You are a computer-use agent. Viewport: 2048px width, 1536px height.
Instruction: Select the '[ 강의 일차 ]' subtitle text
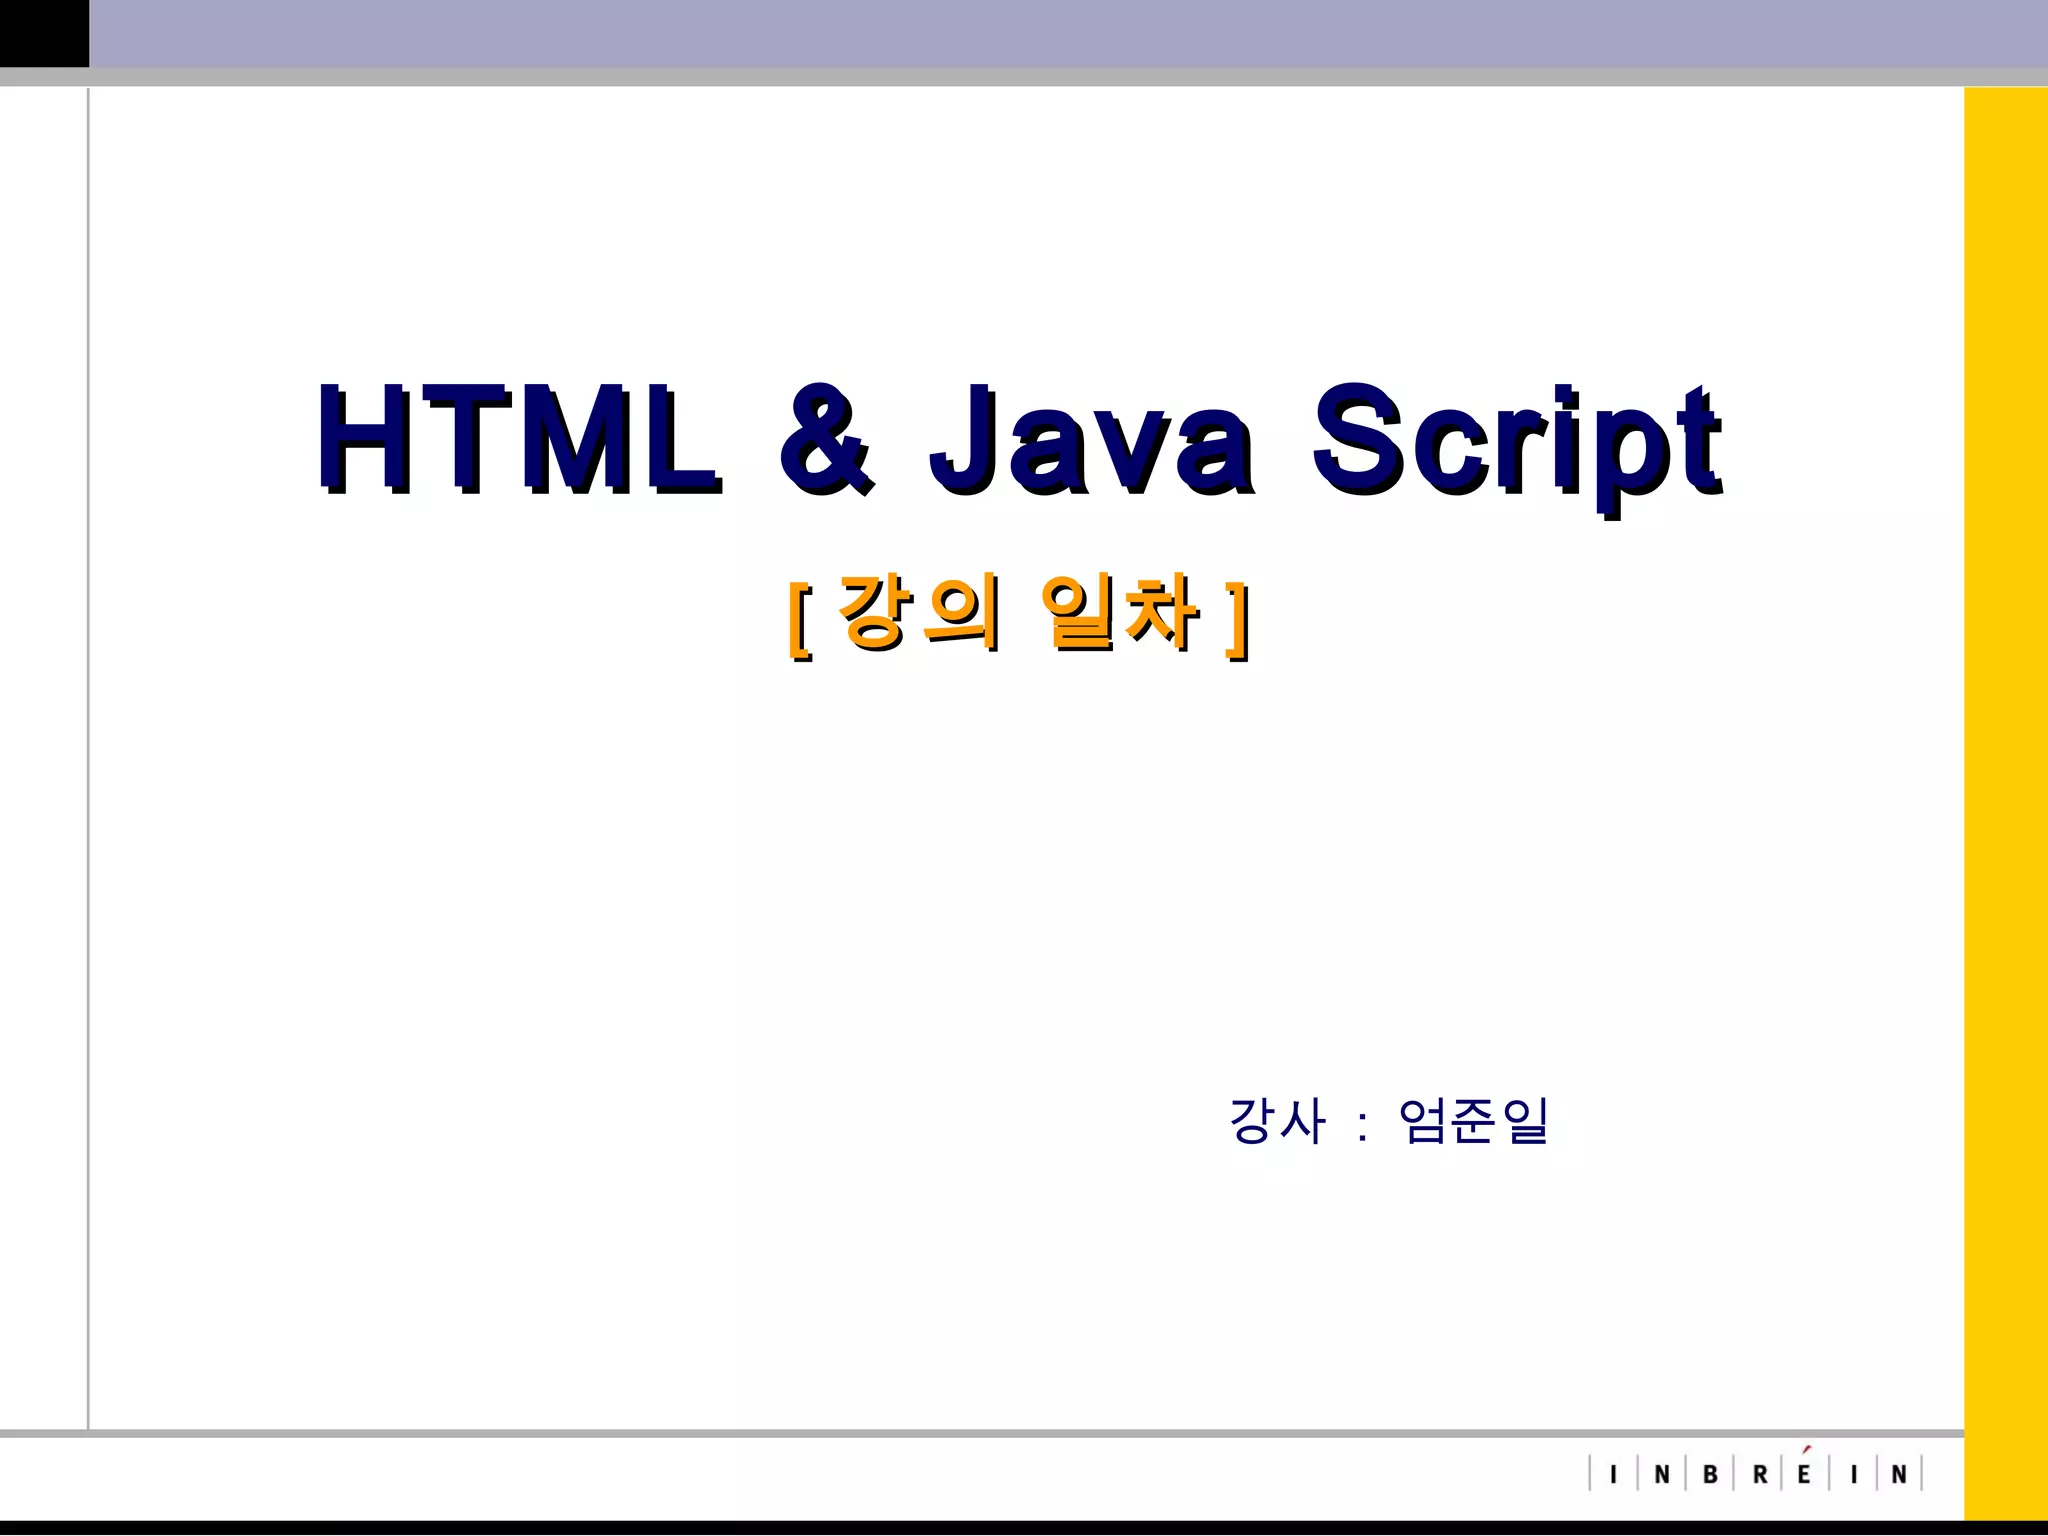pos(1018,615)
